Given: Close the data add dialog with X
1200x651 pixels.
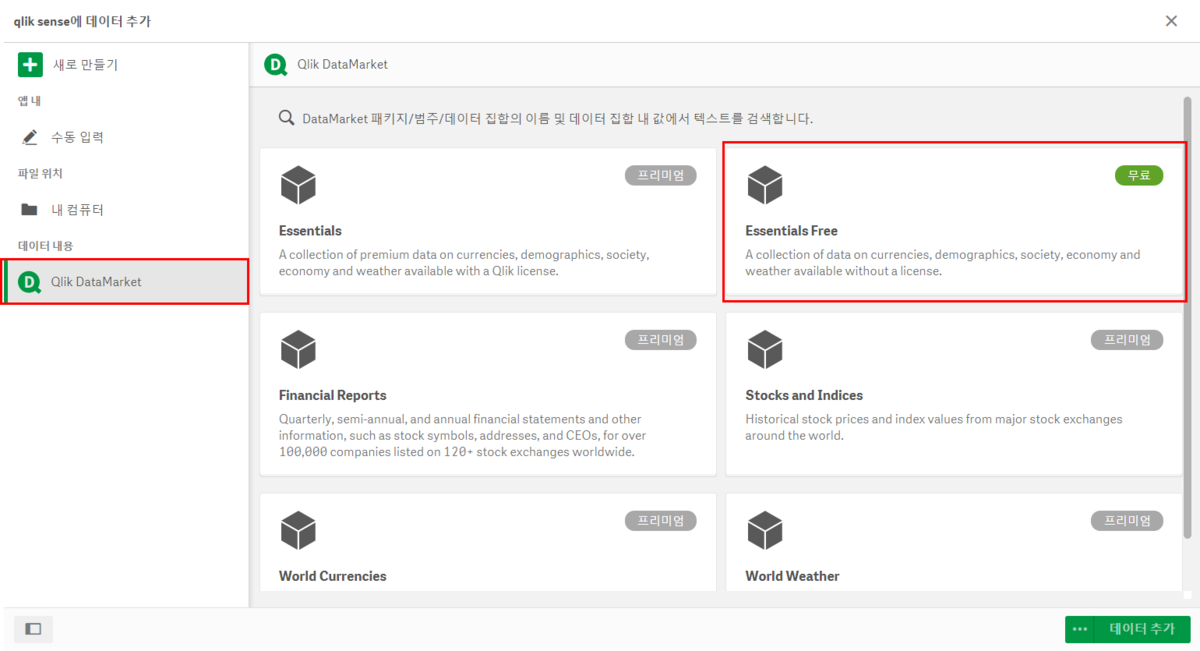Looking at the screenshot, I should pyautogui.click(x=1171, y=21).
